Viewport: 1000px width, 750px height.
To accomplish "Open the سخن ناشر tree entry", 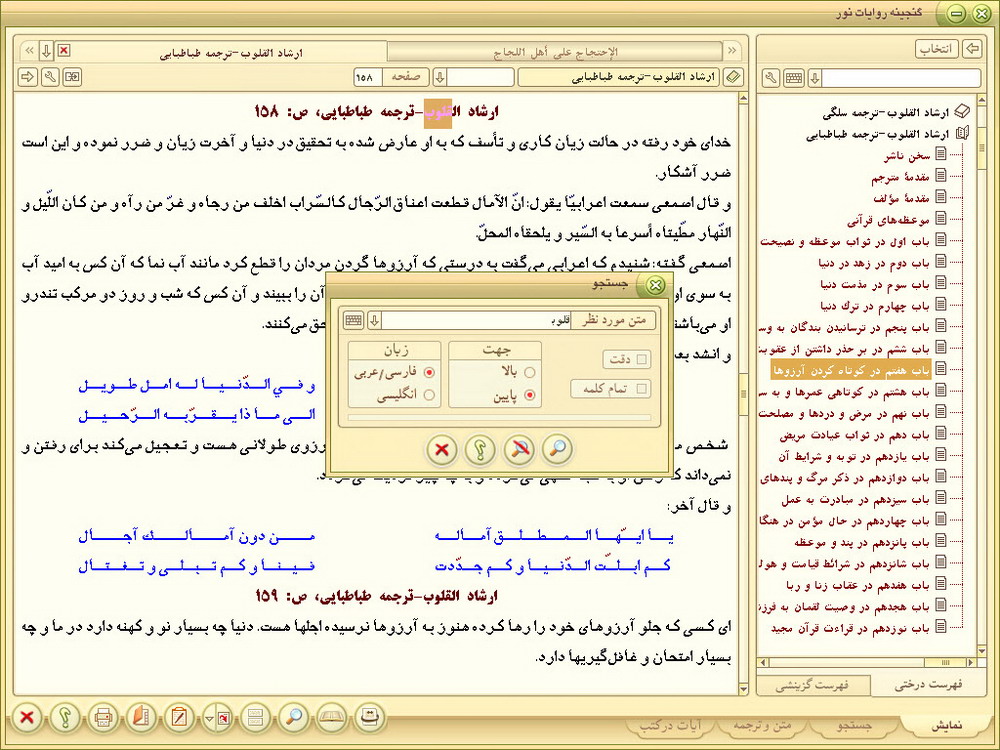I will (907, 156).
